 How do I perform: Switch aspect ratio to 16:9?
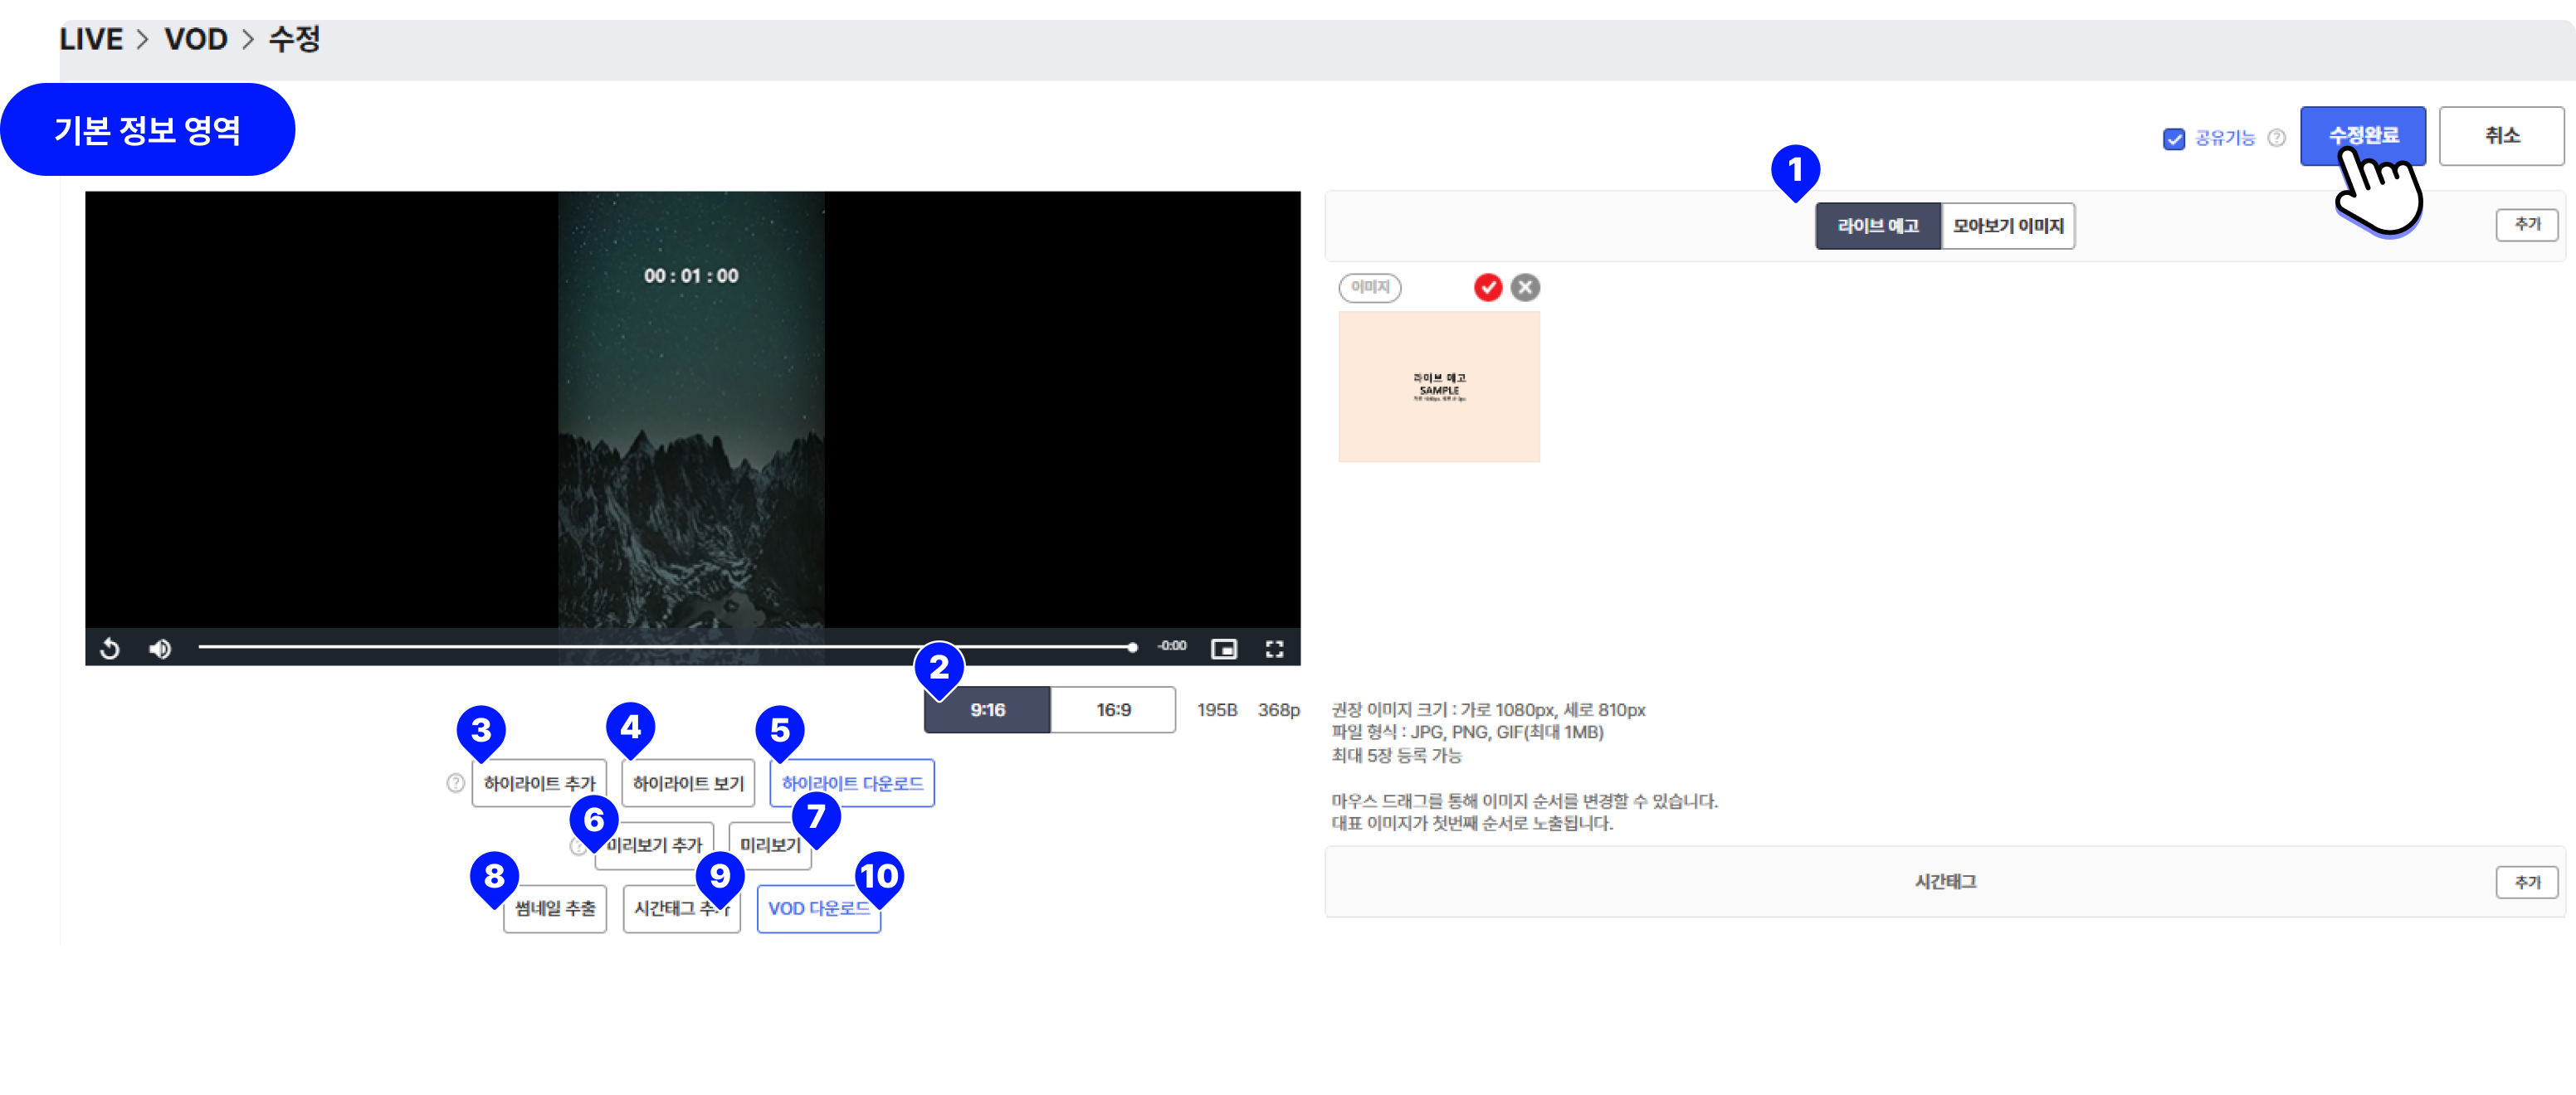click(x=1112, y=710)
